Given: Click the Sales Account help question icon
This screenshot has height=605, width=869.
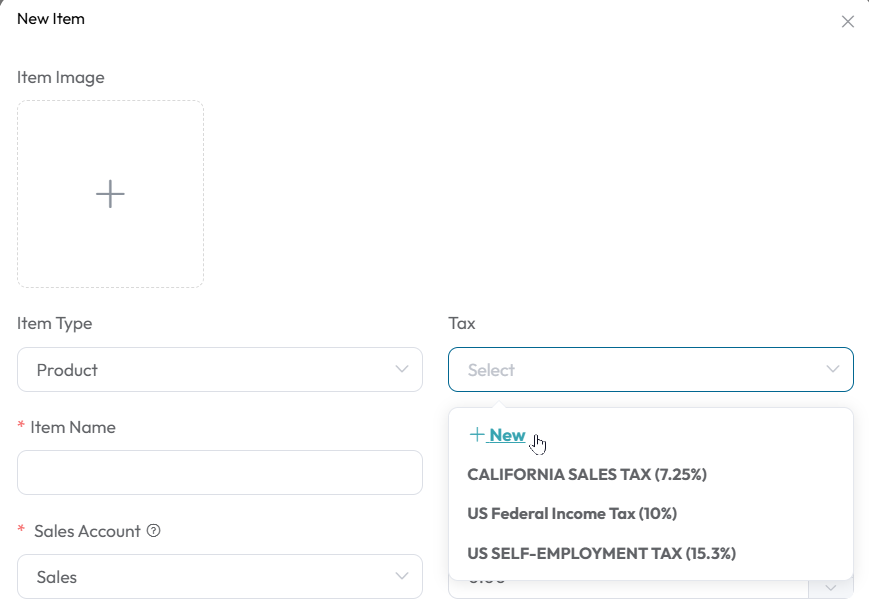Looking at the screenshot, I should (x=154, y=531).
